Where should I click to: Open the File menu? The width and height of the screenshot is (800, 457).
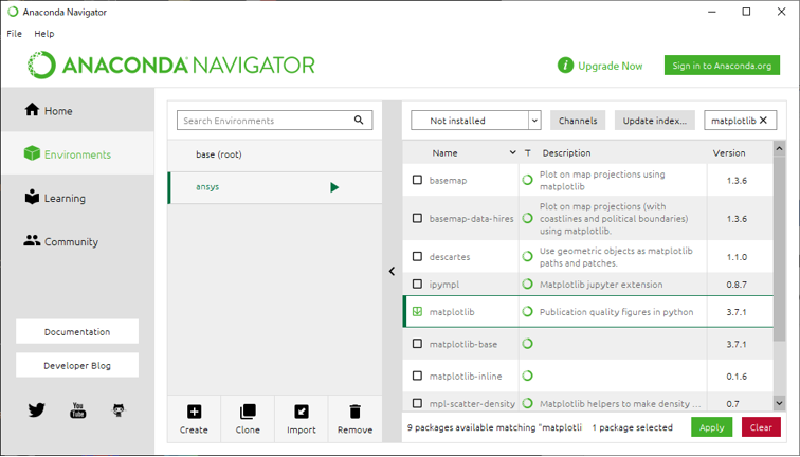coord(14,34)
